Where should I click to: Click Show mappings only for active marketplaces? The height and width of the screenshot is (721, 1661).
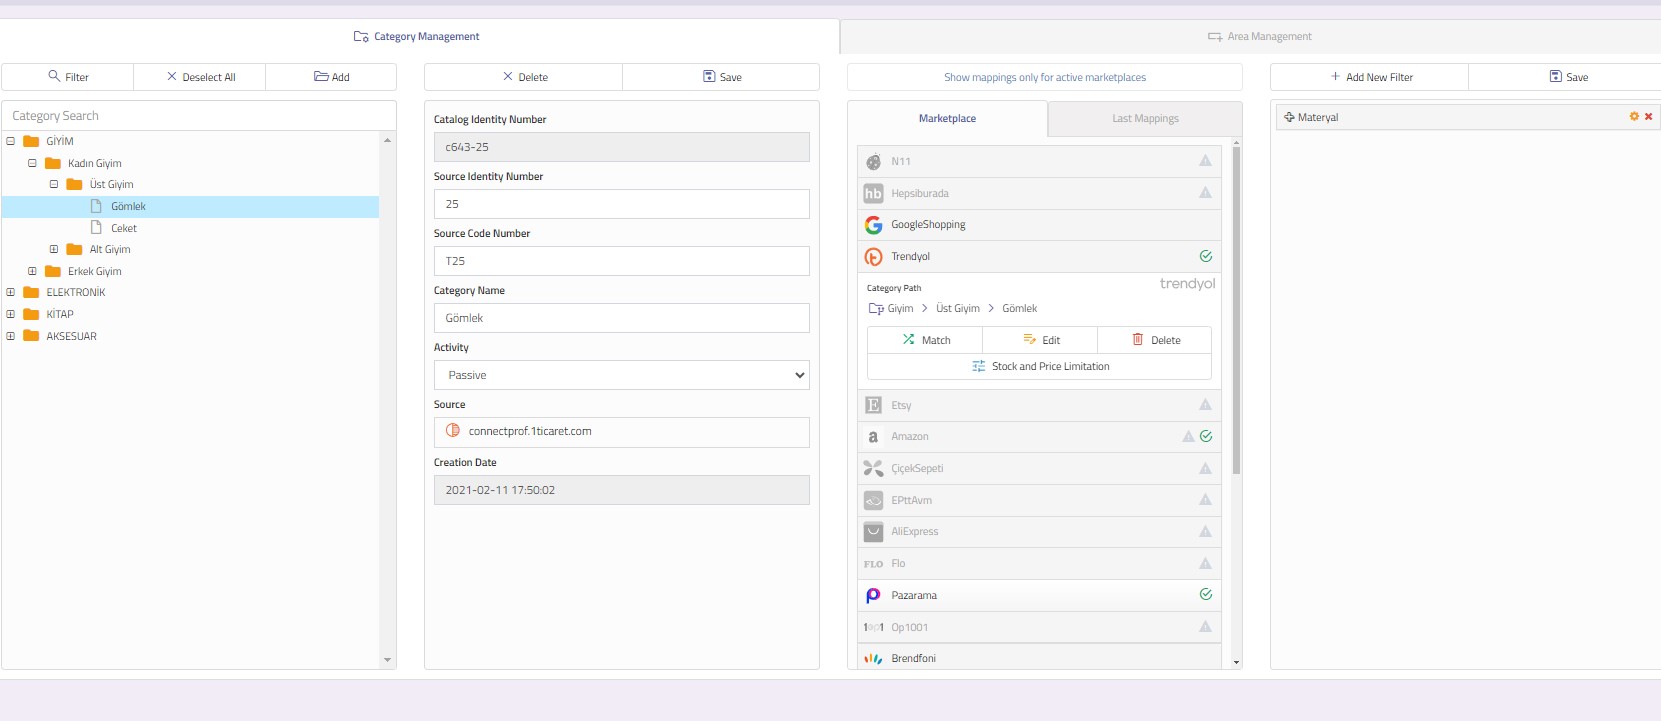tap(1044, 77)
